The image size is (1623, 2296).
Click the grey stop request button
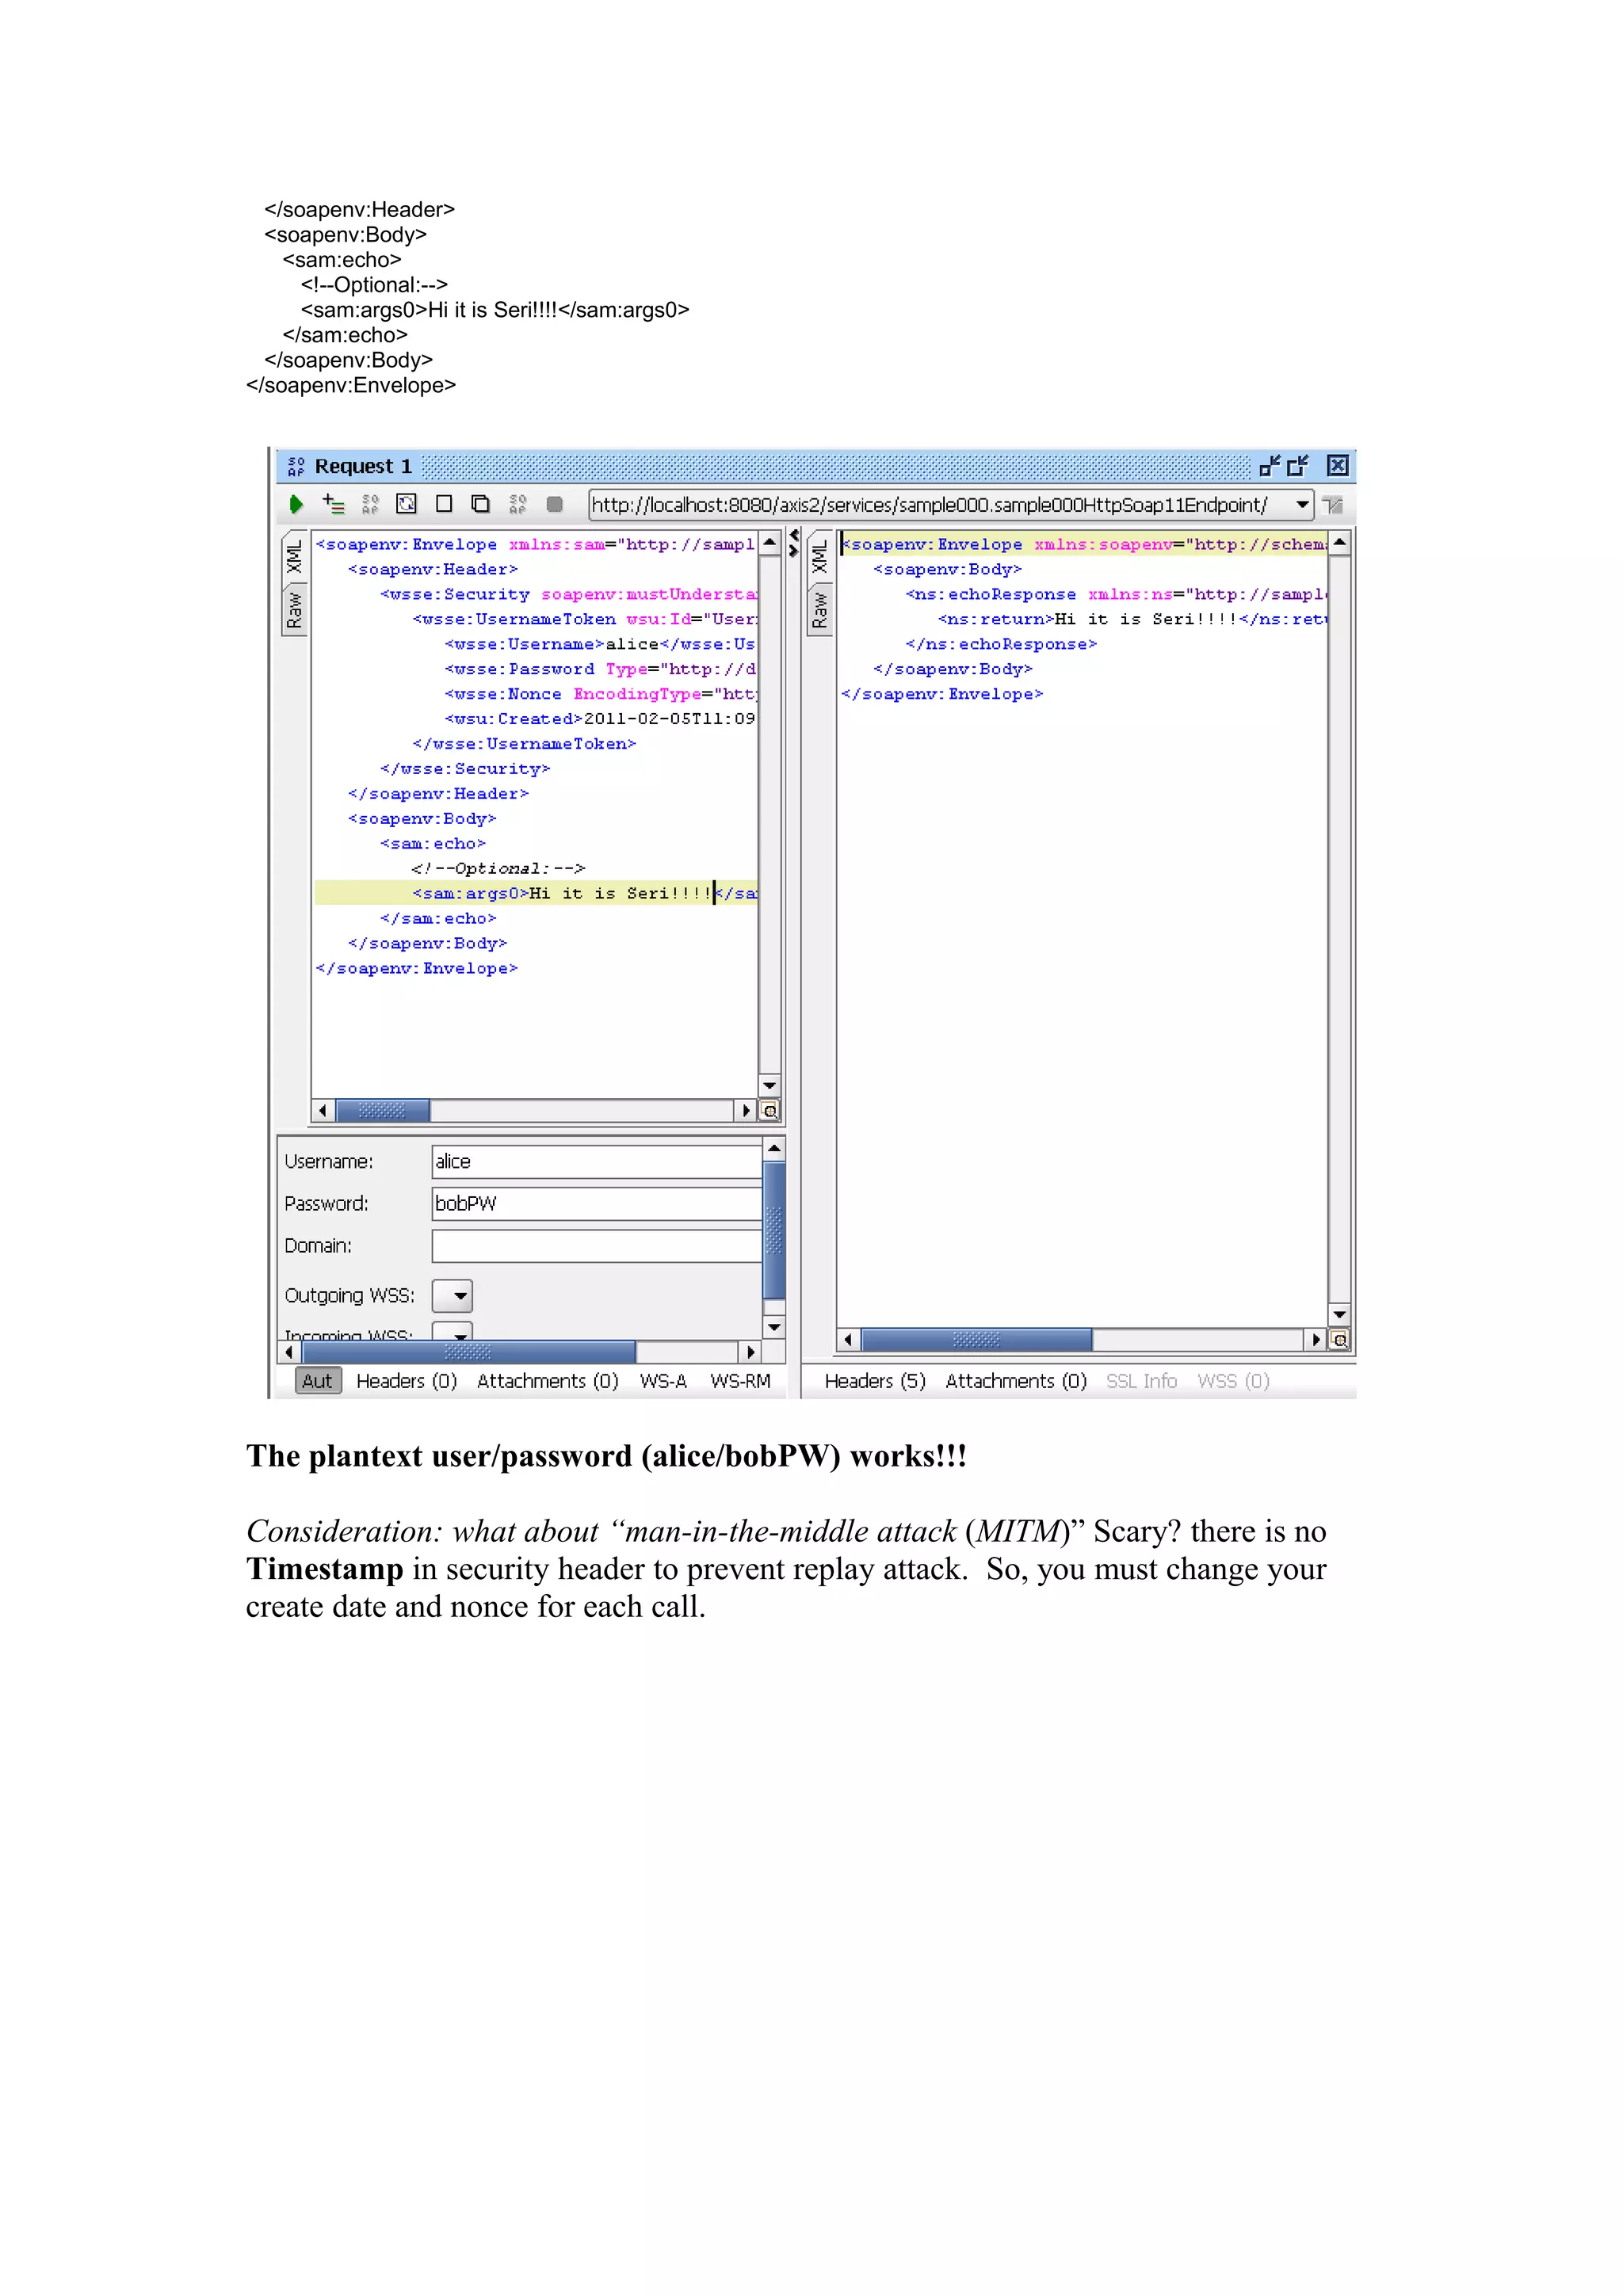pyautogui.click(x=554, y=504)
